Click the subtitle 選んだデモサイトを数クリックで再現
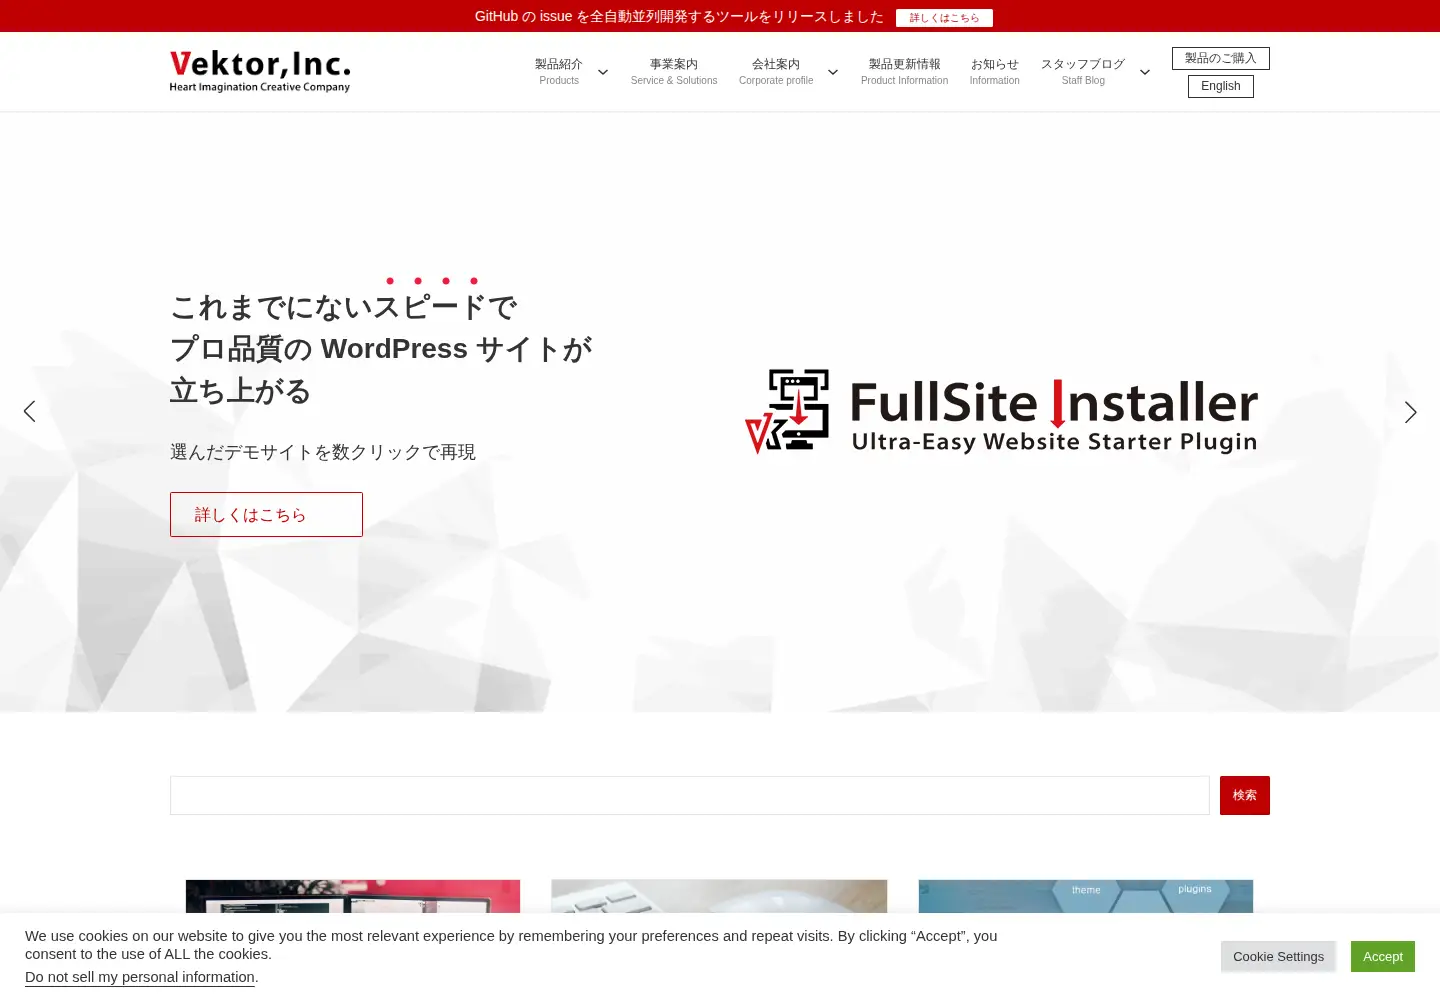 click(x=323, y=452)
